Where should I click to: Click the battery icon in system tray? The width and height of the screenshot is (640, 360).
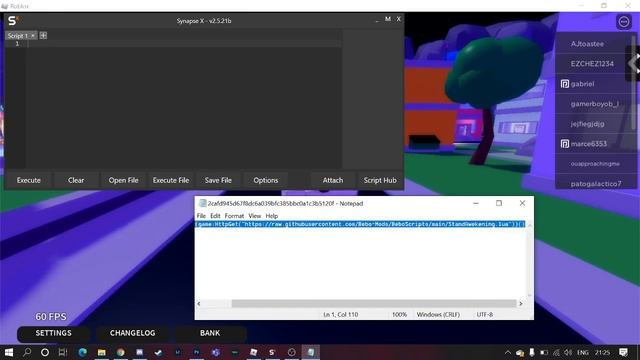coord(544,352)
